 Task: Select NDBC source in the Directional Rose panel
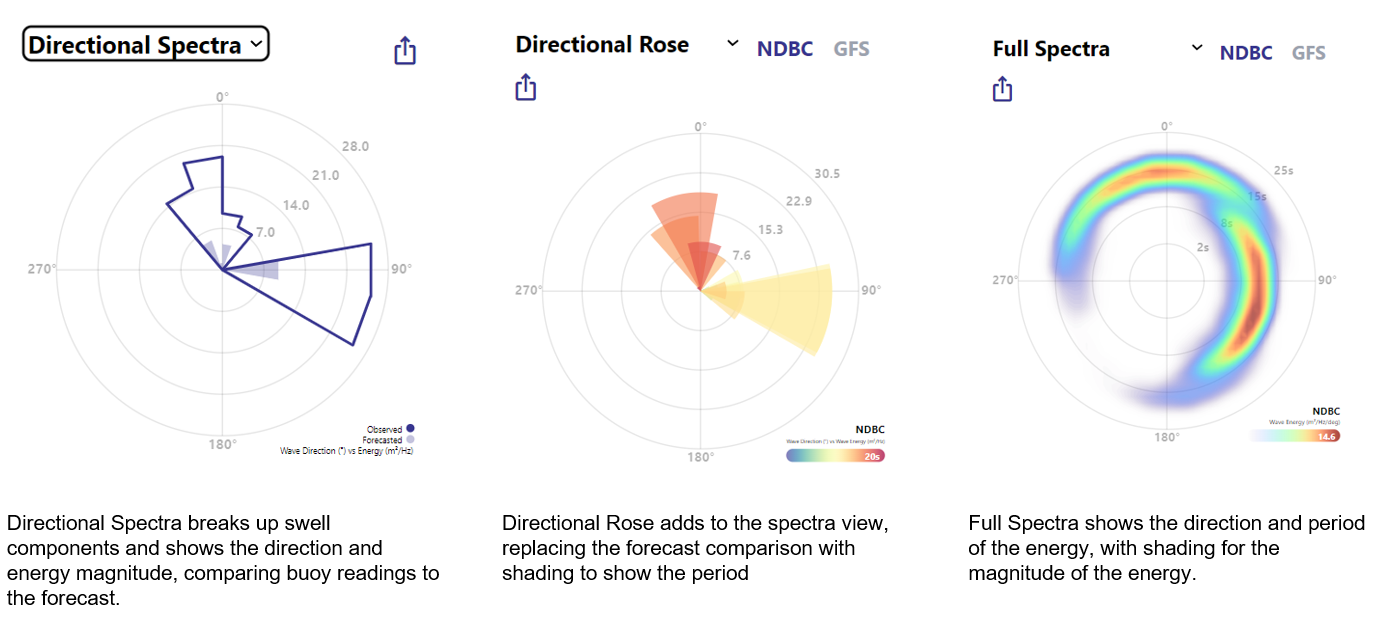785,49
